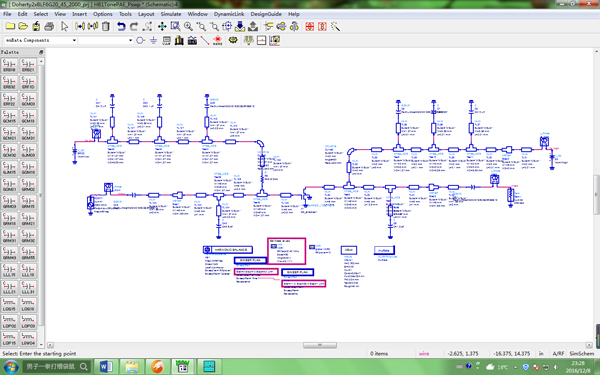Open a design with the open-folder icon
The width and height of the screenshot is (600, 375).
pyautogui.click(x=23, y=26)
